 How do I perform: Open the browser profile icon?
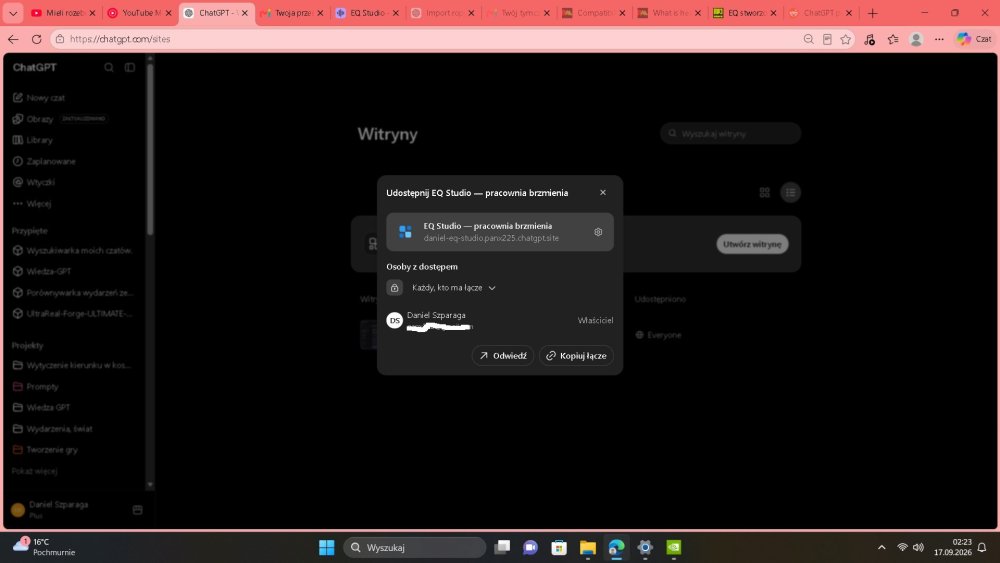point(916,39)
